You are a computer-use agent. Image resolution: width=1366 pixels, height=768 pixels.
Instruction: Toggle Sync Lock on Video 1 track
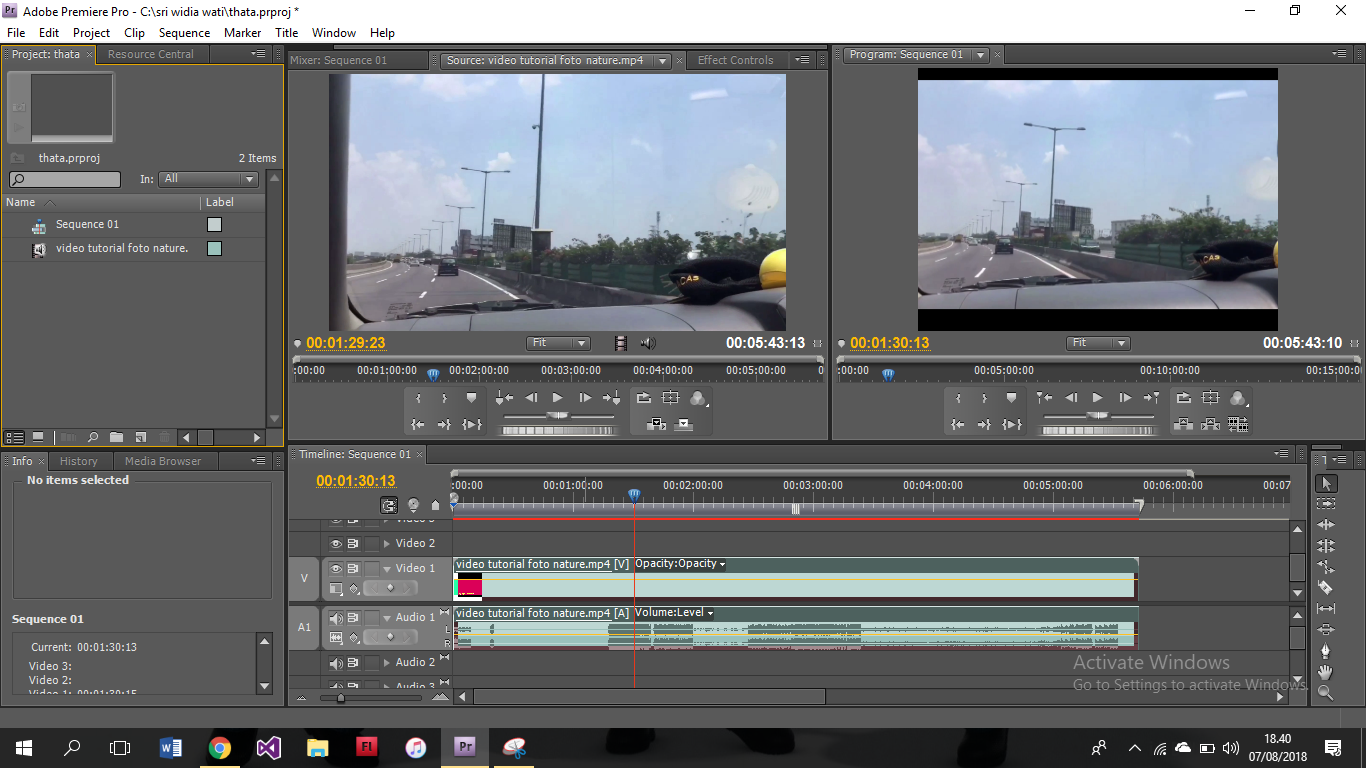pos(353,568)
